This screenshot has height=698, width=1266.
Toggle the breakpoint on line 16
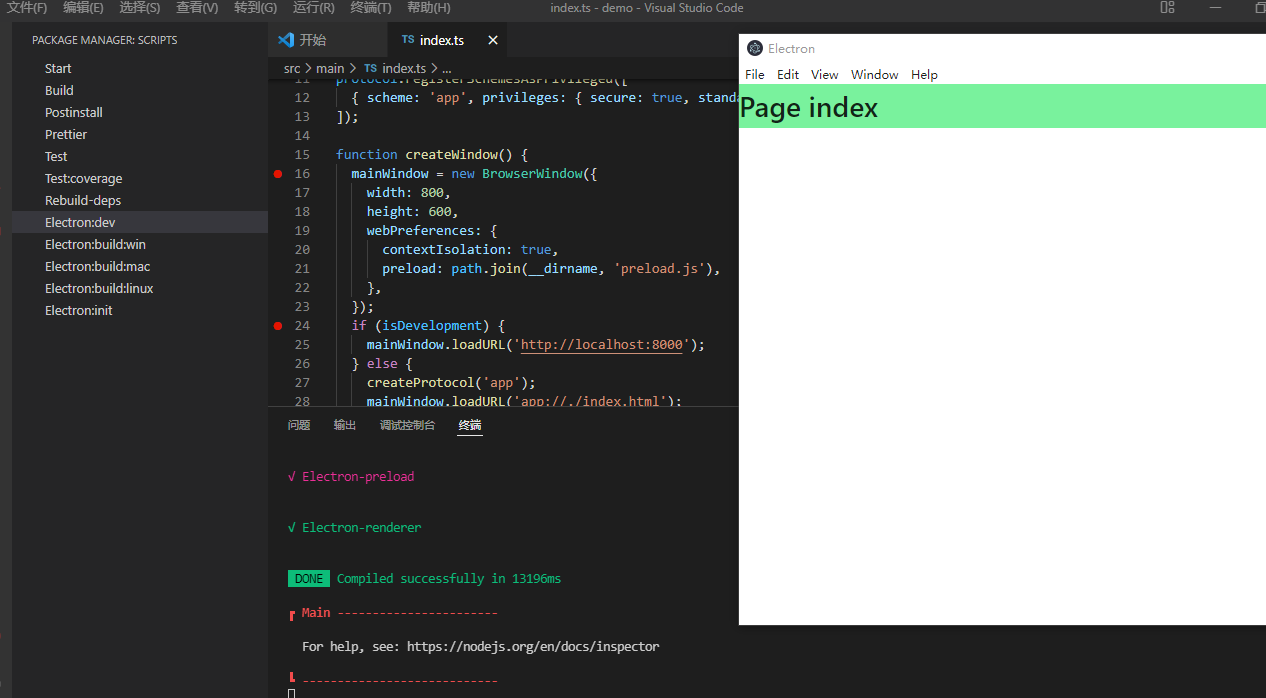[x=277, y=173]
